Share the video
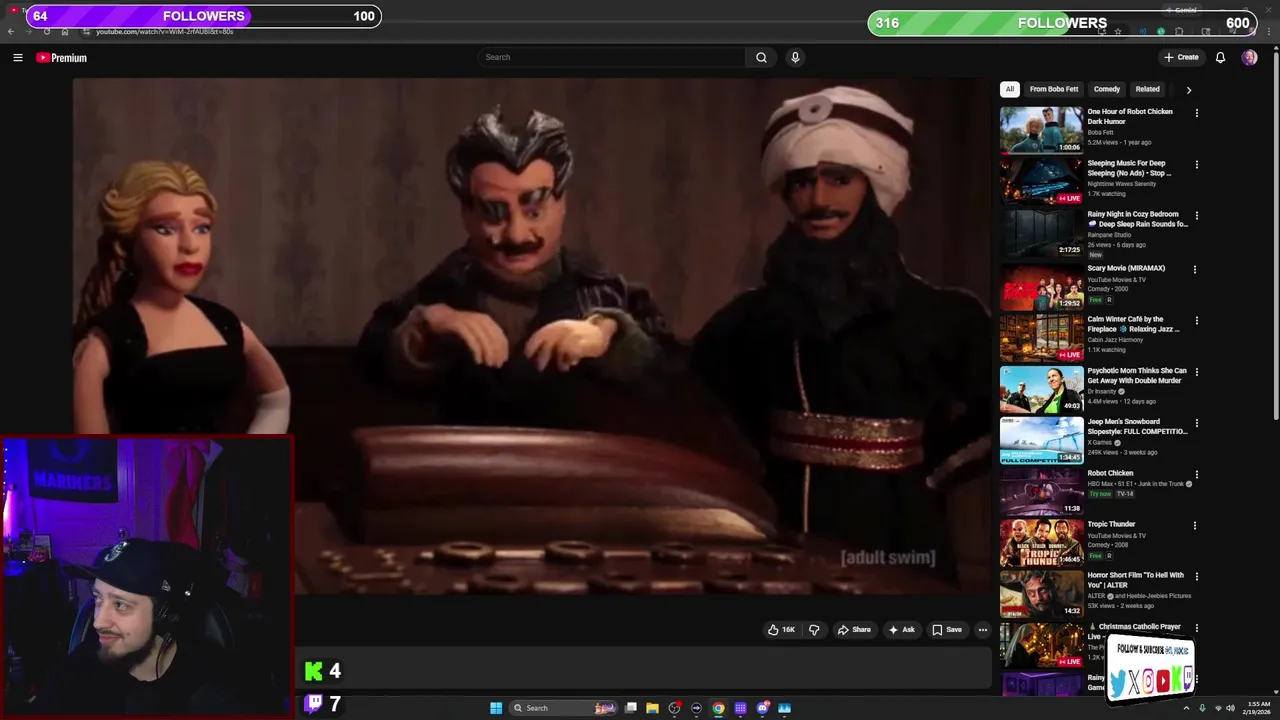Screen dimensions: 1280x720 (x=854, y=630)
